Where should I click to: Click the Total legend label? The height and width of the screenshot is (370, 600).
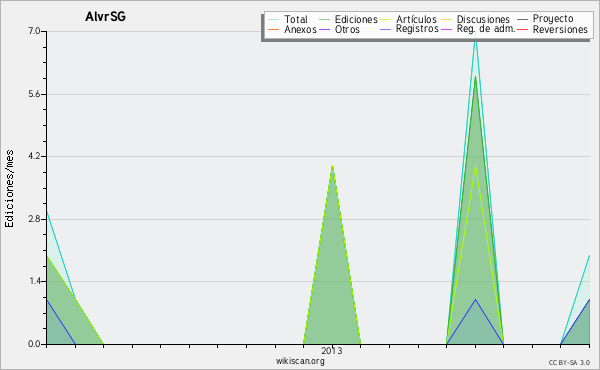pos(296,19)
